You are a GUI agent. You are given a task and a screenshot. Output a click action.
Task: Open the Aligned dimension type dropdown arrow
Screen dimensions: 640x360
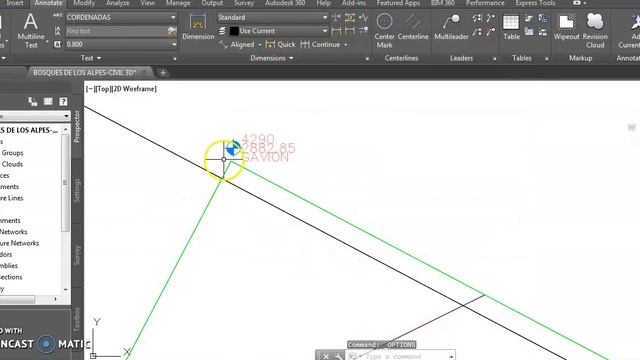[x=260, y=44]
